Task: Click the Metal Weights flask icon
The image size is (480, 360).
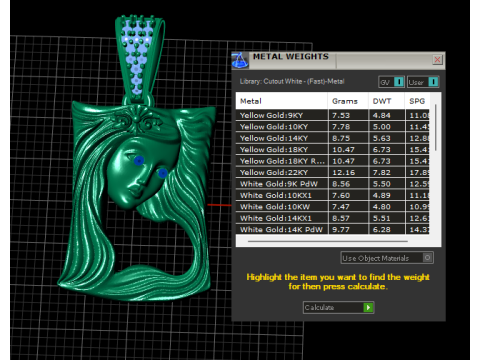Action: pos(240,60)
